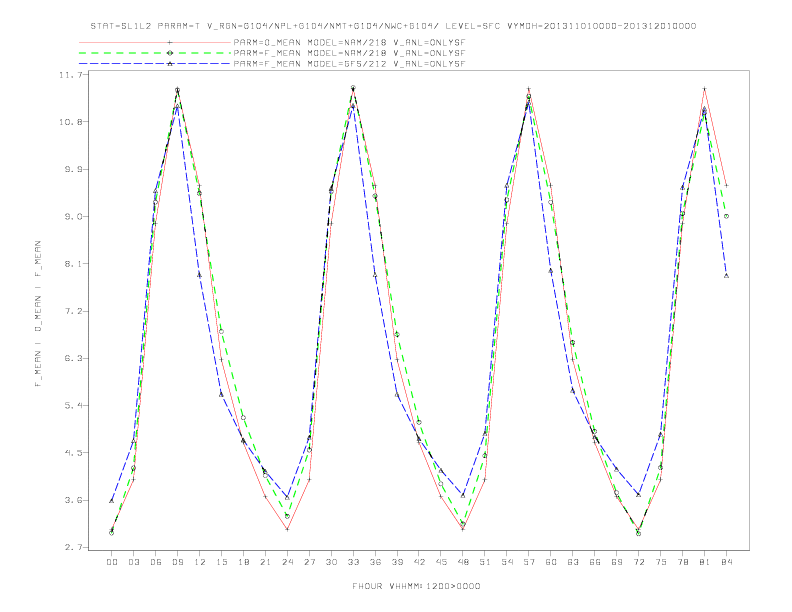792x612 pixels.
Task: Click y-axis tick label 9.0
Action: [74, 217]
